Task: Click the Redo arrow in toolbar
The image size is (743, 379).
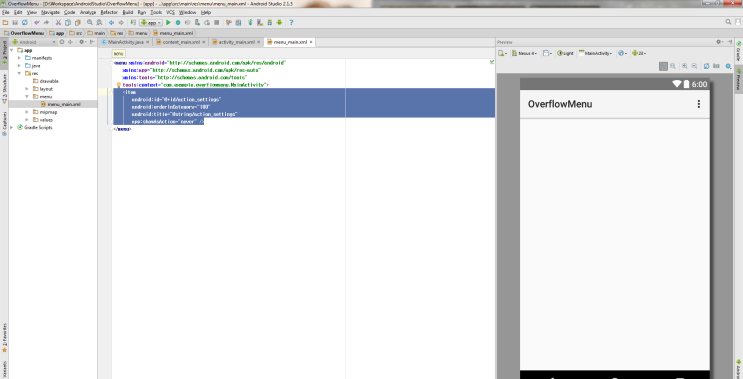Action: (x=46, y=22)
